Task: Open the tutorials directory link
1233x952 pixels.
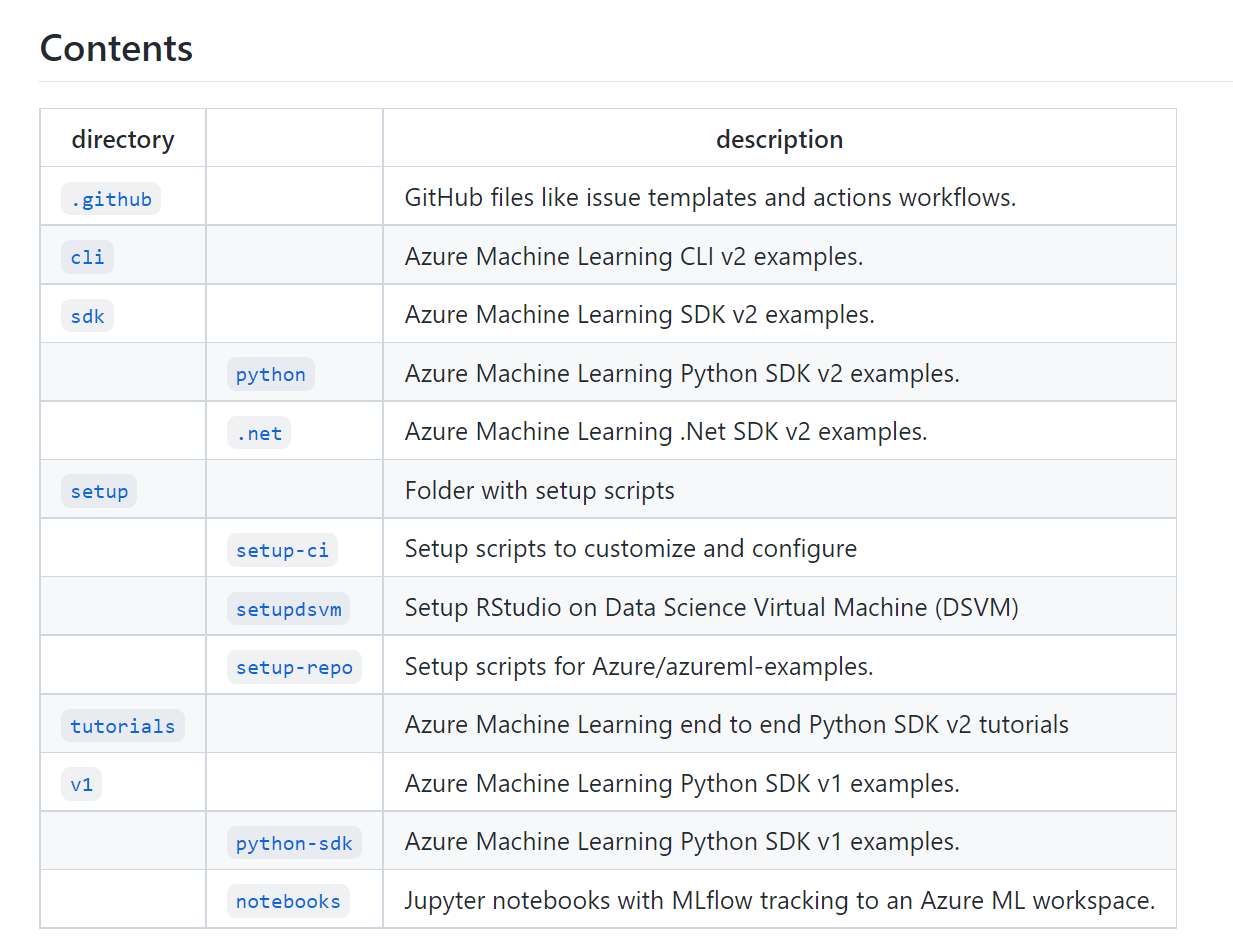Action: (x=123, y=726)
